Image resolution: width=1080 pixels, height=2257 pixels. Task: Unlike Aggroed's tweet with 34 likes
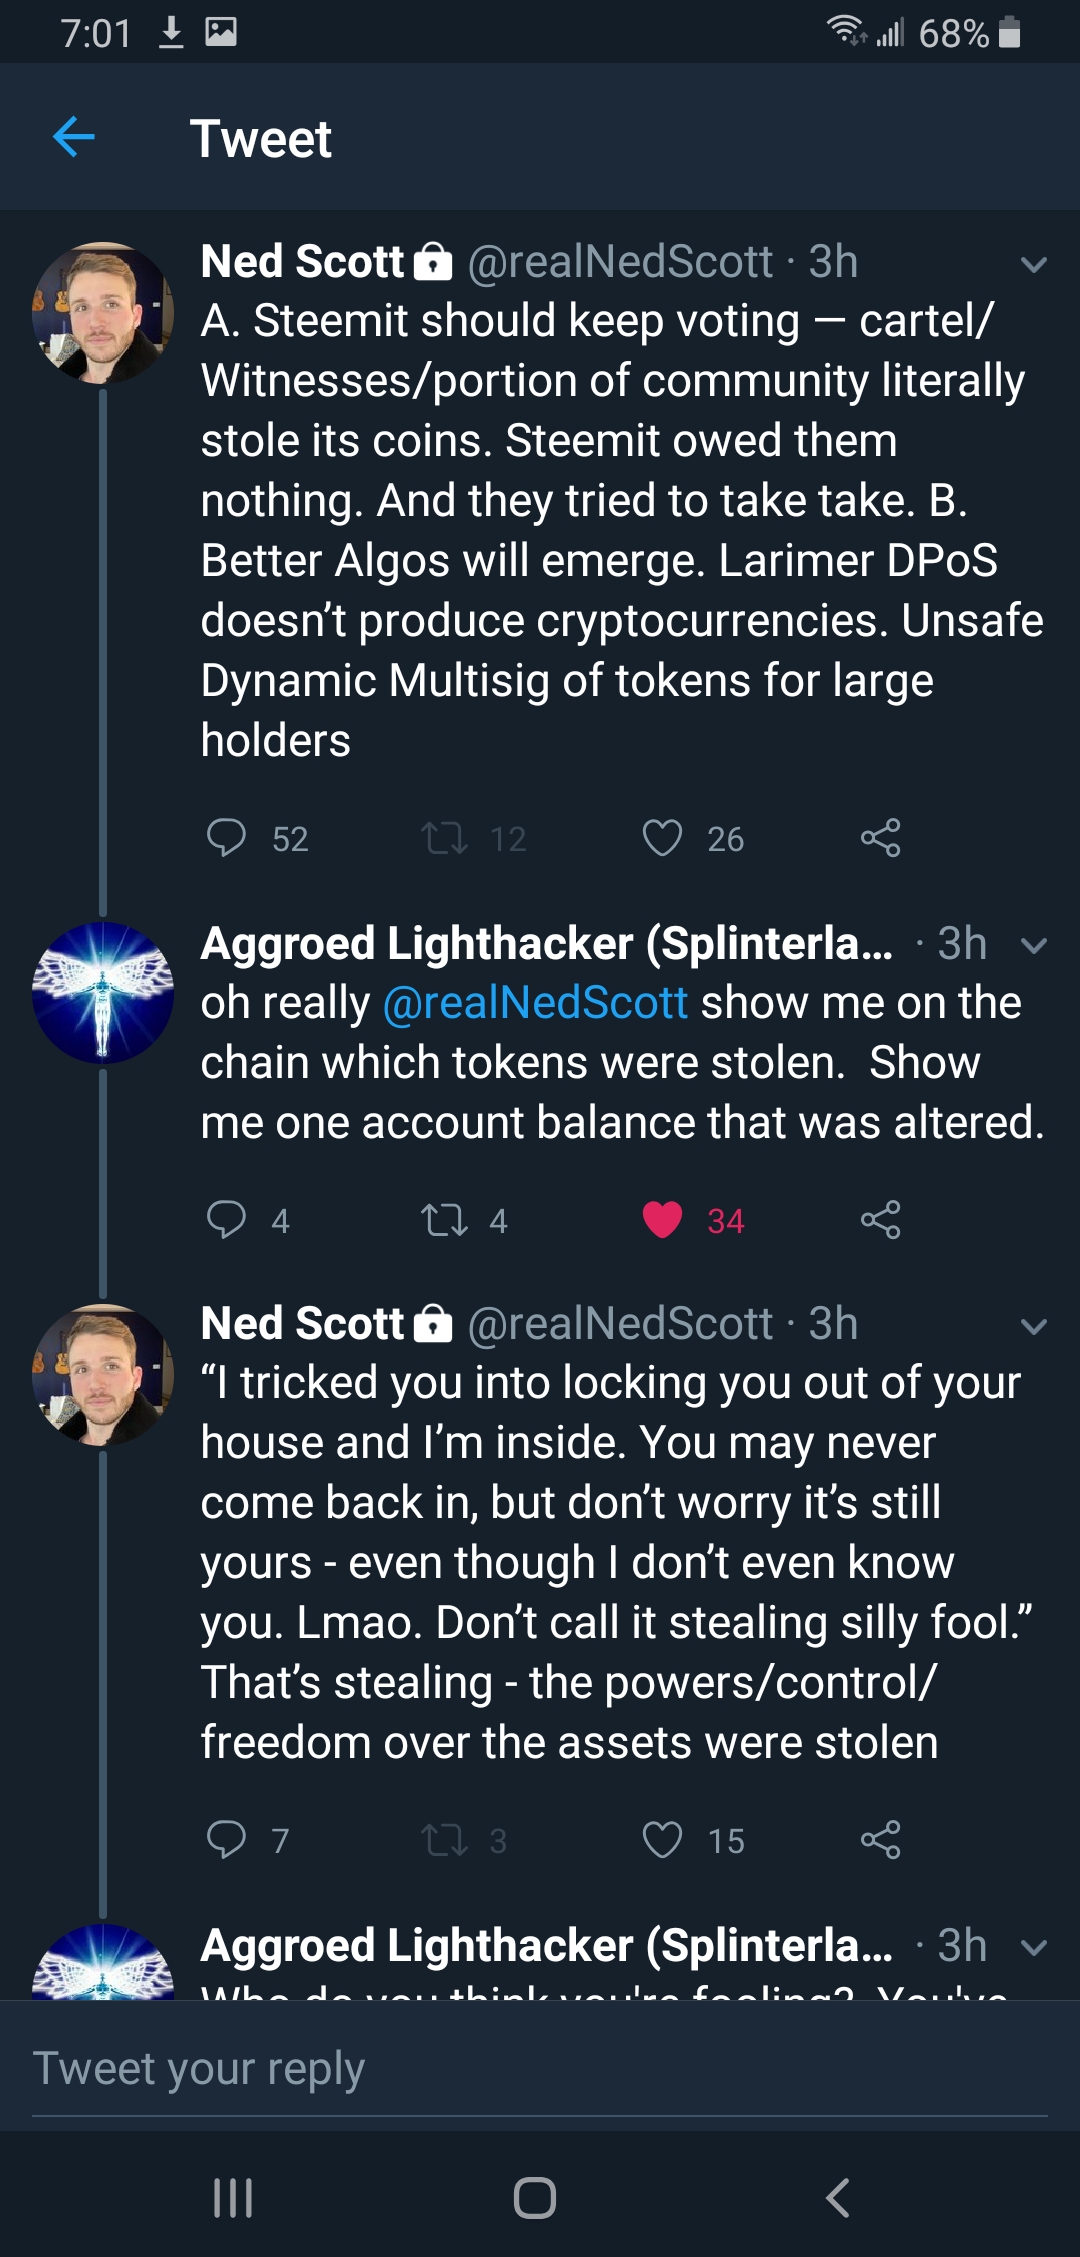tap(662, 1220)
